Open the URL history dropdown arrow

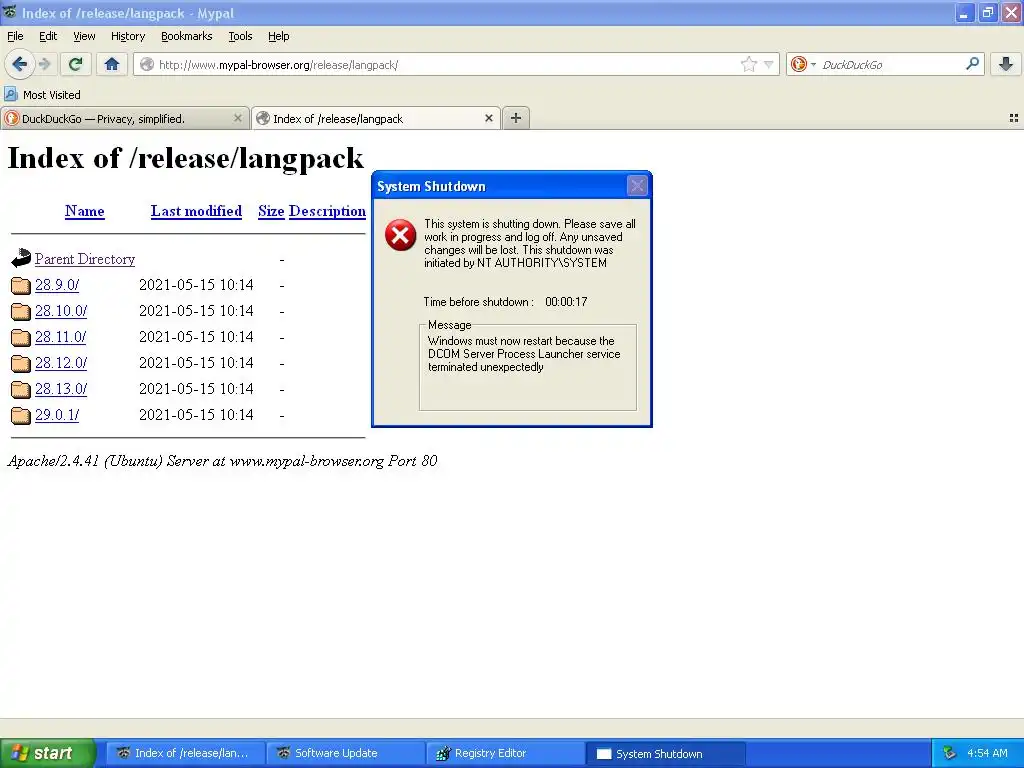pos(769,64)
